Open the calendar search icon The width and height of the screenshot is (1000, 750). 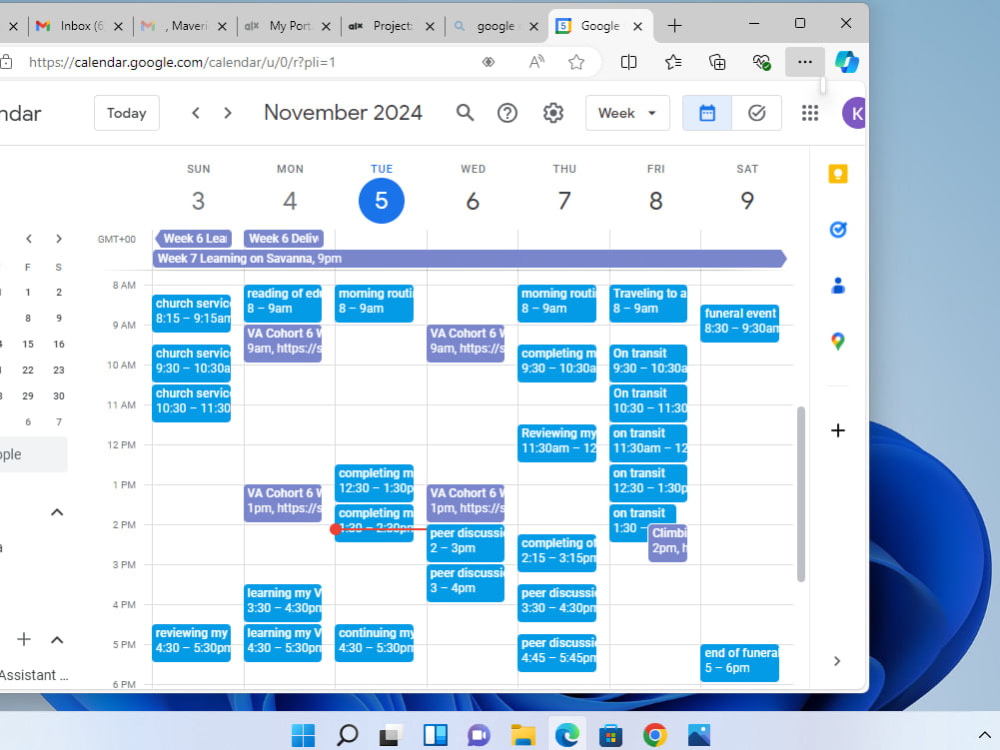pyautogui.click(x=465, y=113)
